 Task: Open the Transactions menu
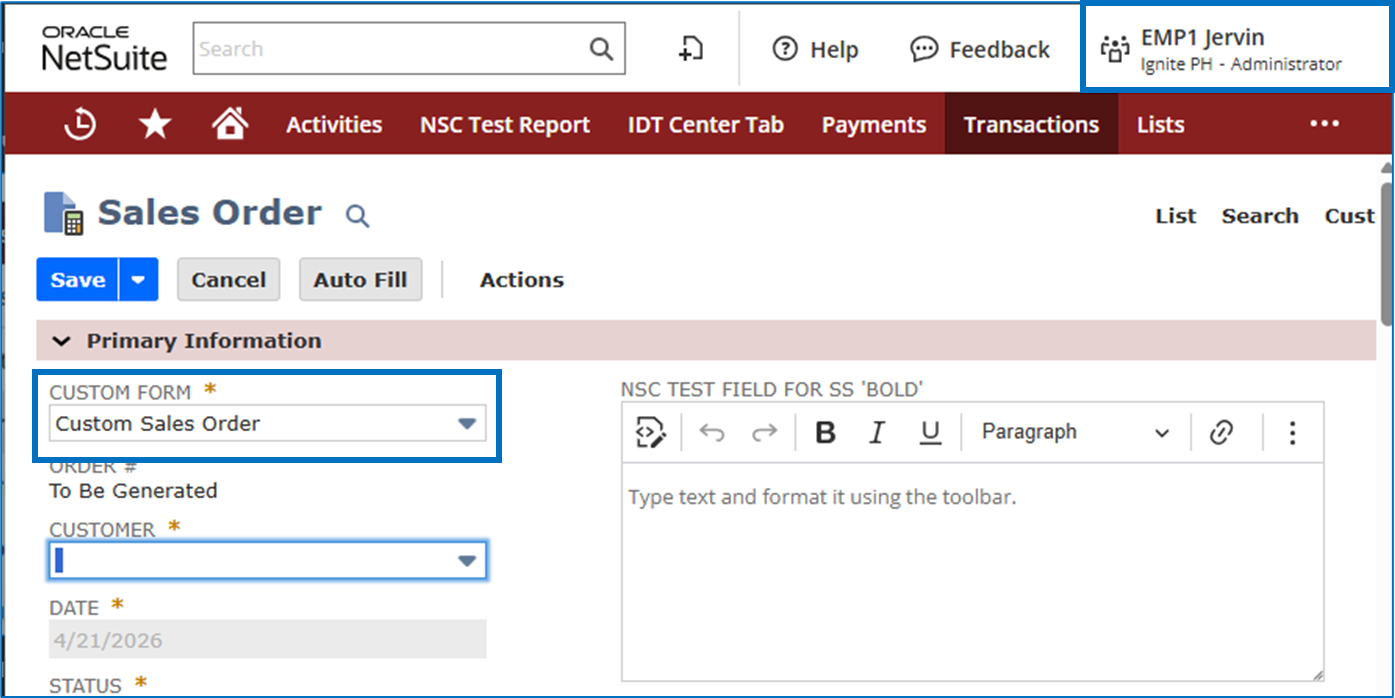(x=1031, y=124)
